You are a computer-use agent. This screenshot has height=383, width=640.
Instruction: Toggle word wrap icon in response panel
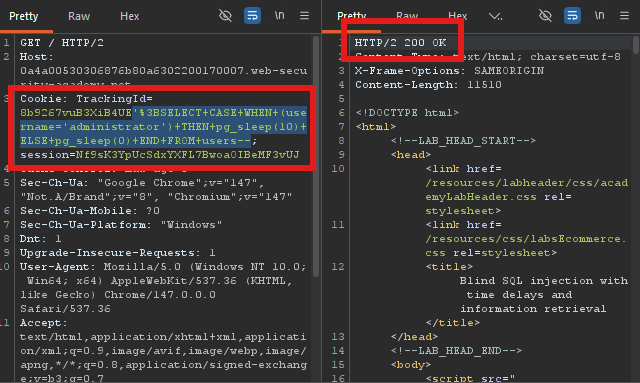(572, 16)
